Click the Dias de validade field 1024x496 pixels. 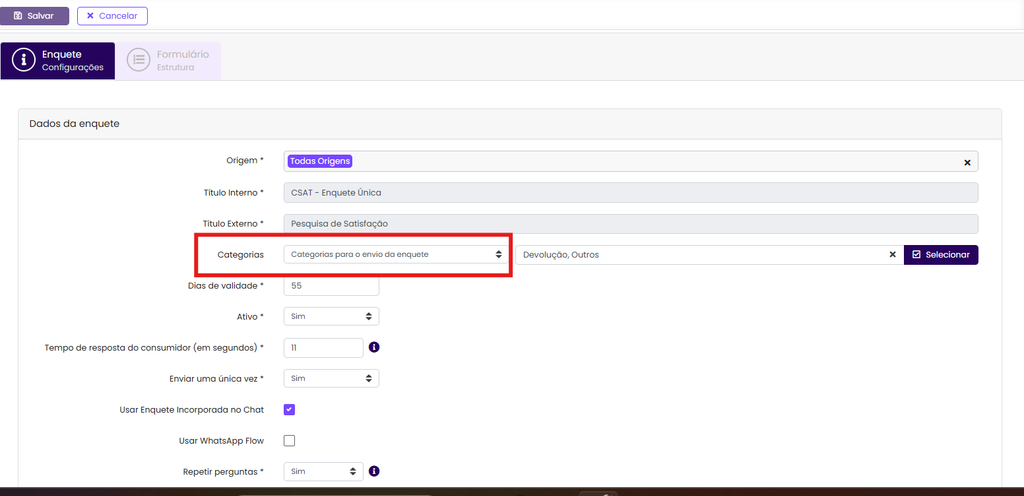(332, 286)
